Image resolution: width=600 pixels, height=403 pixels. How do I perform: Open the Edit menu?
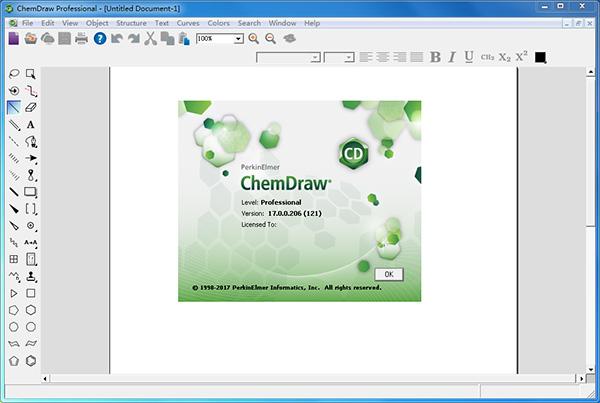[47, 23]
